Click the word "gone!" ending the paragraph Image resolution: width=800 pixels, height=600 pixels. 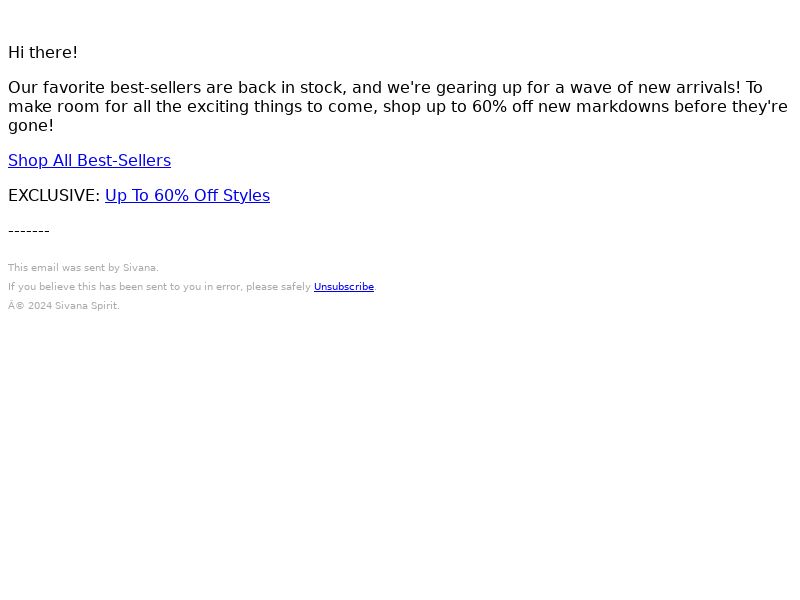click(x=31, y=126)
